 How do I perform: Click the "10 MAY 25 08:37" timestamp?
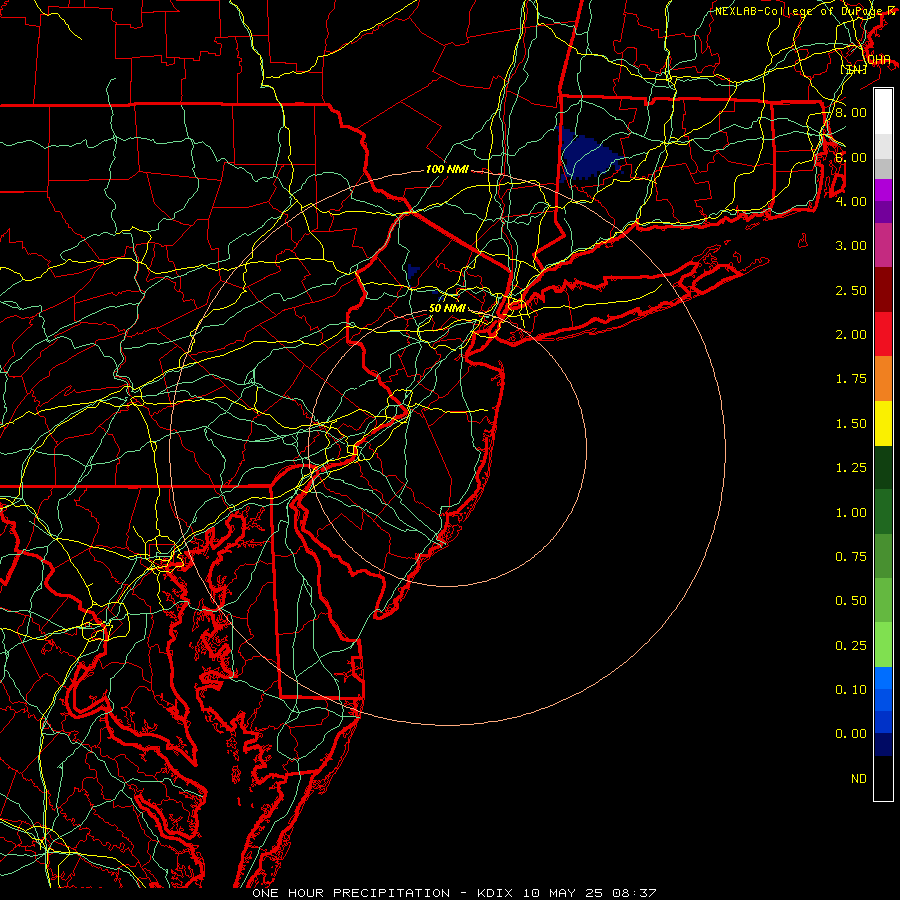(589, 893)
